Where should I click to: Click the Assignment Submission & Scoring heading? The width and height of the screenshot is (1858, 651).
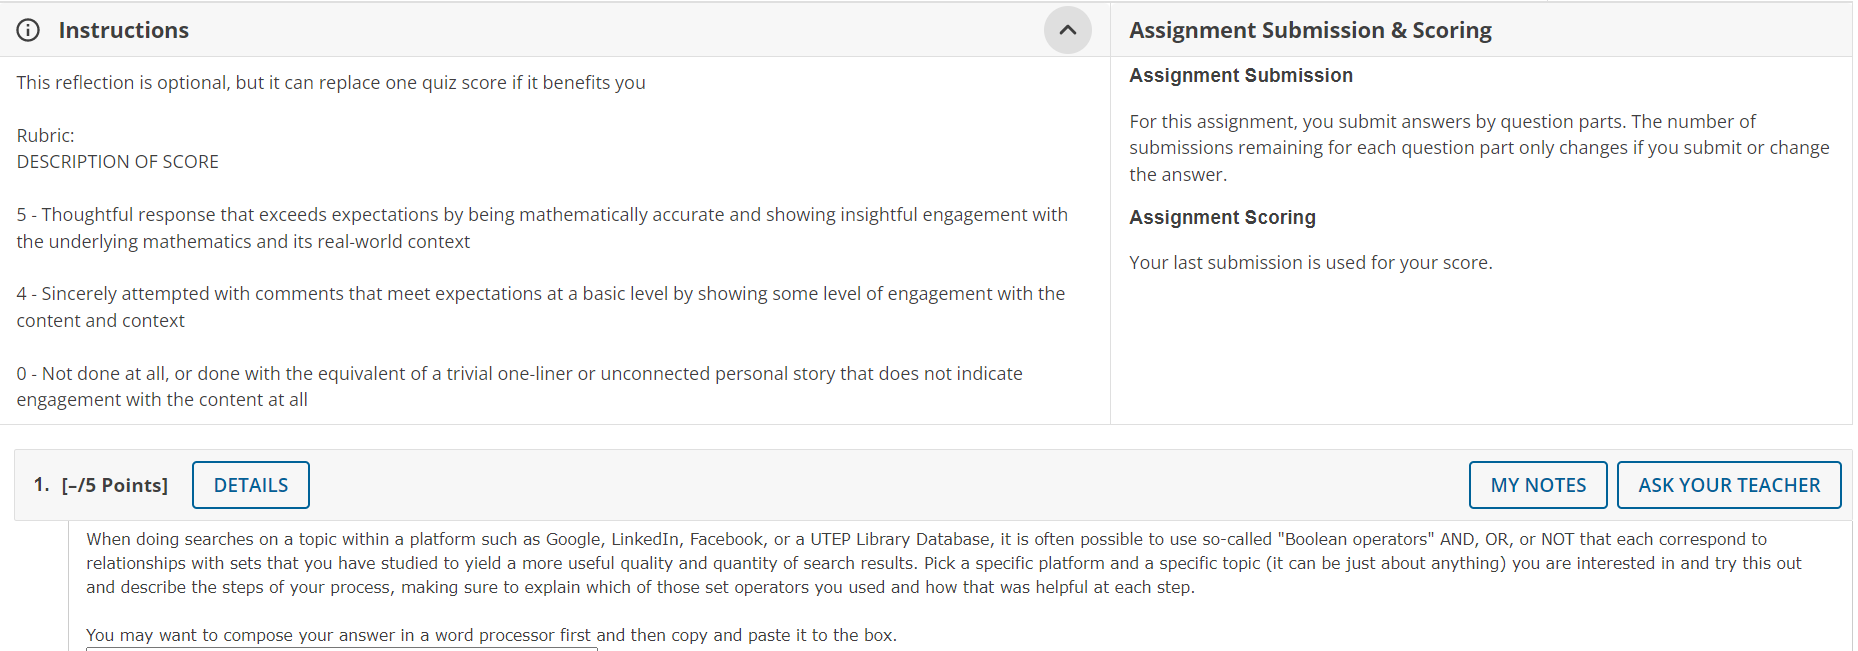(1310, 30)
